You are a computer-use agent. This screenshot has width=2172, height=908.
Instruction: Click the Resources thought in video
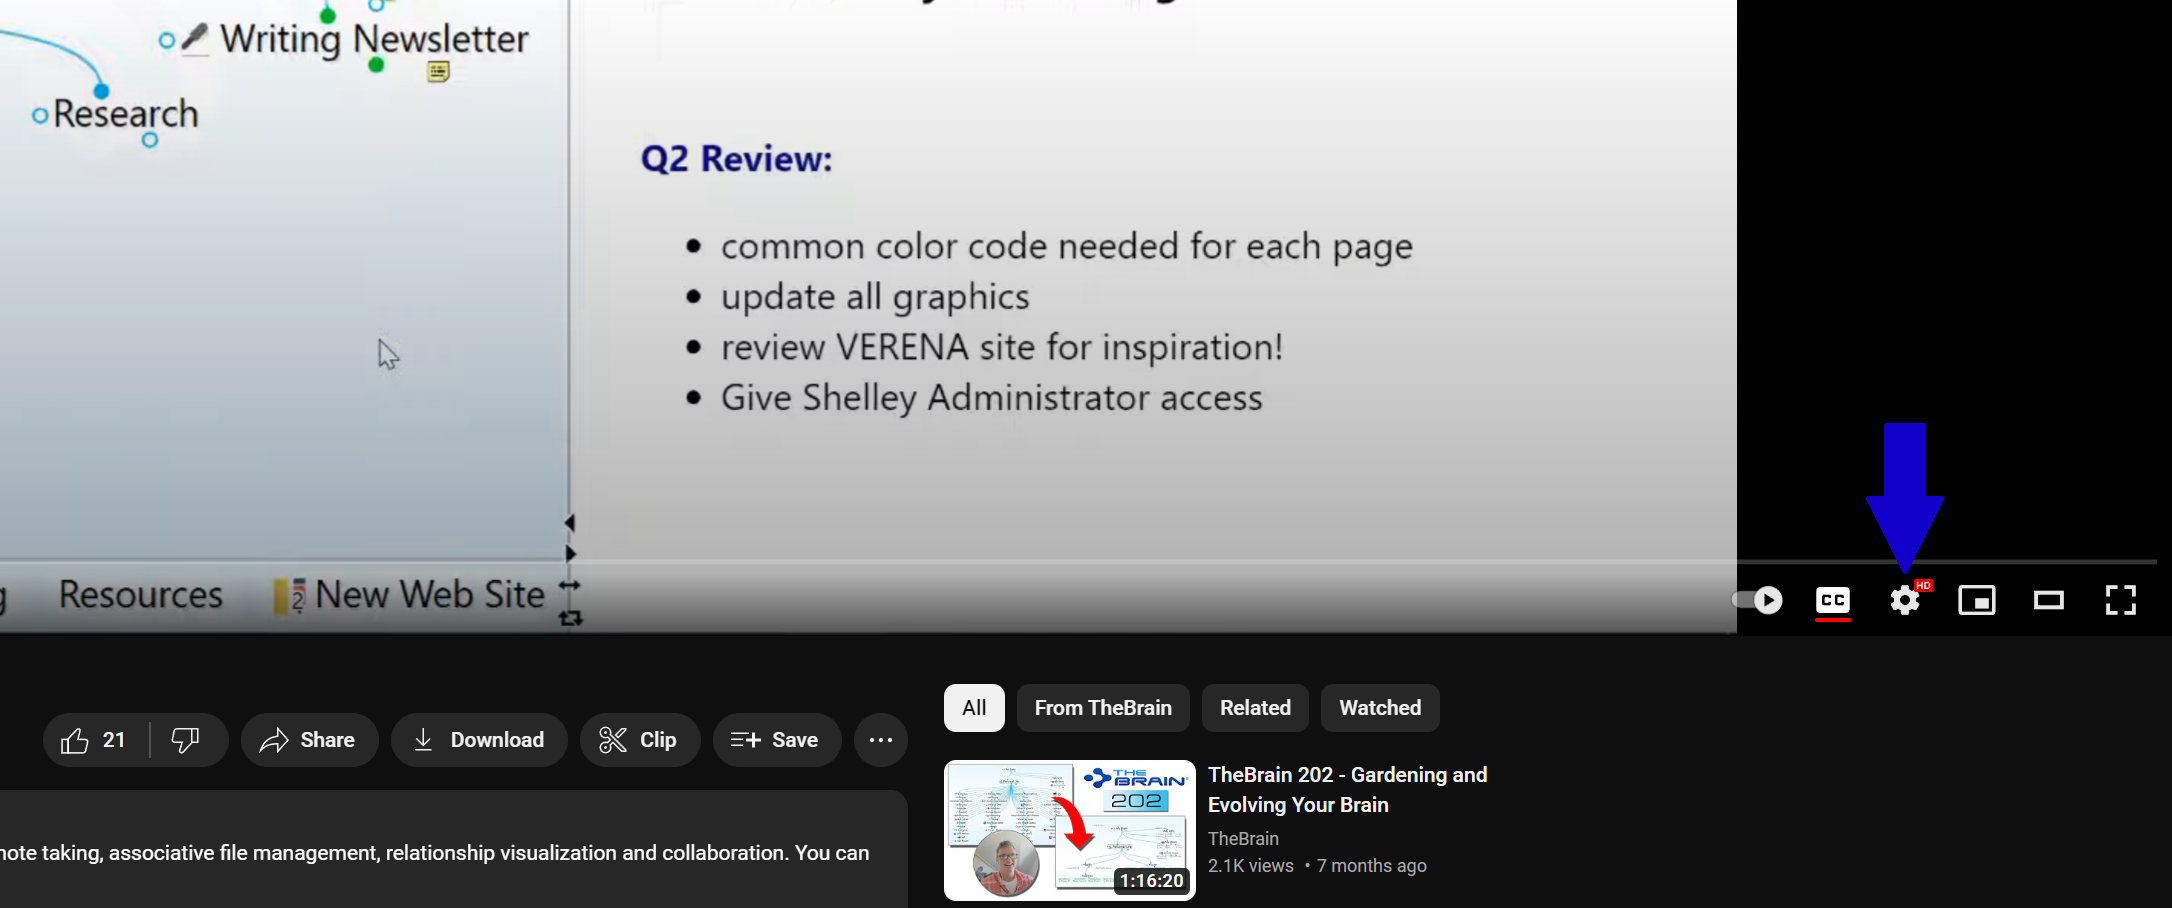[141, 595]
